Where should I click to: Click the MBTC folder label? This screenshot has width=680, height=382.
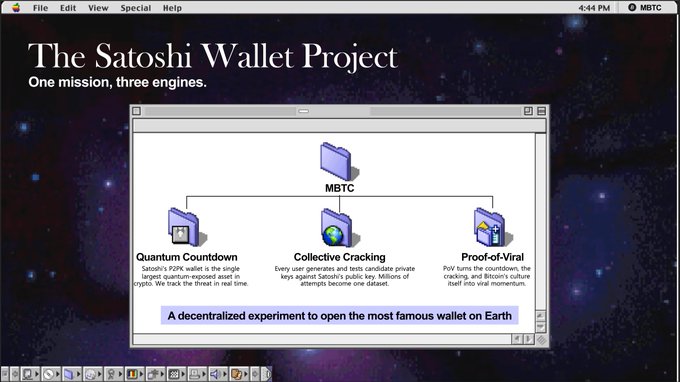(340, 188)
